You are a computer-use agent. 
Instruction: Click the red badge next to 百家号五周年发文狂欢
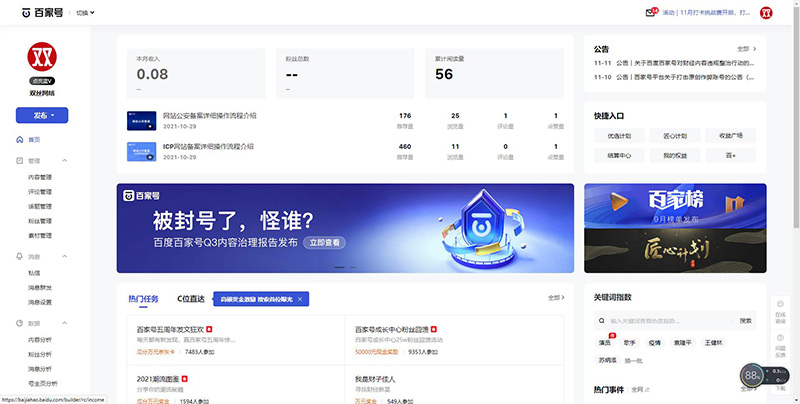[209, 329]
